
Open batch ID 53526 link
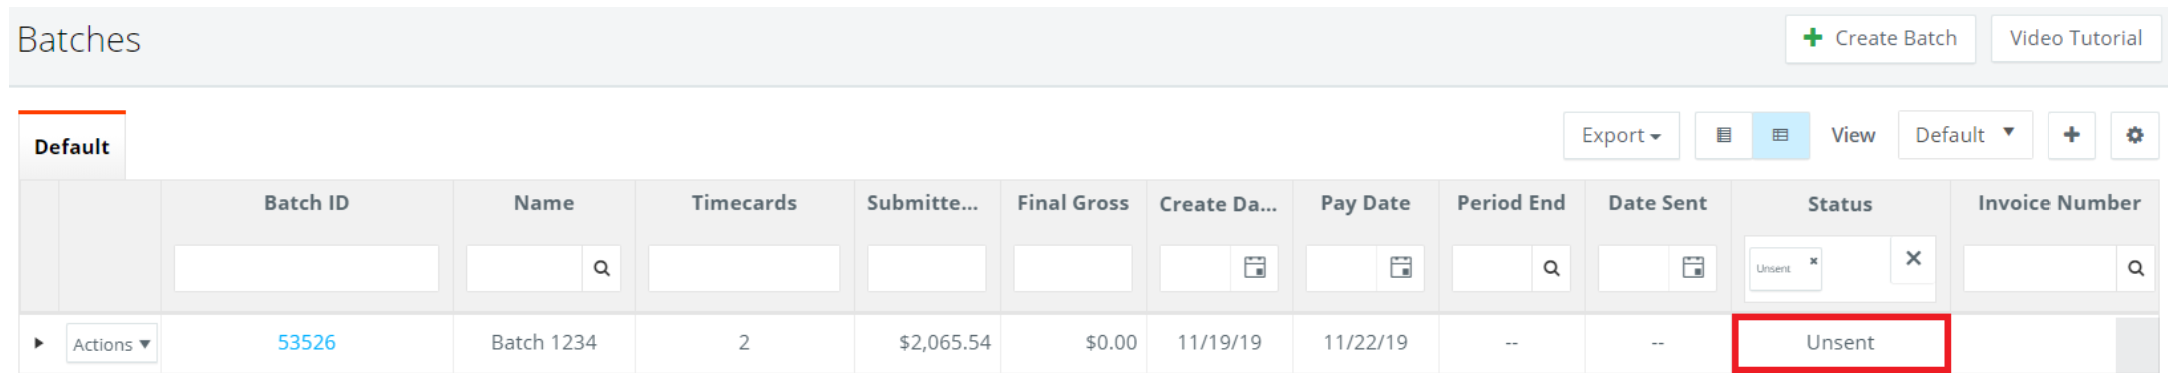pos(306,342)
